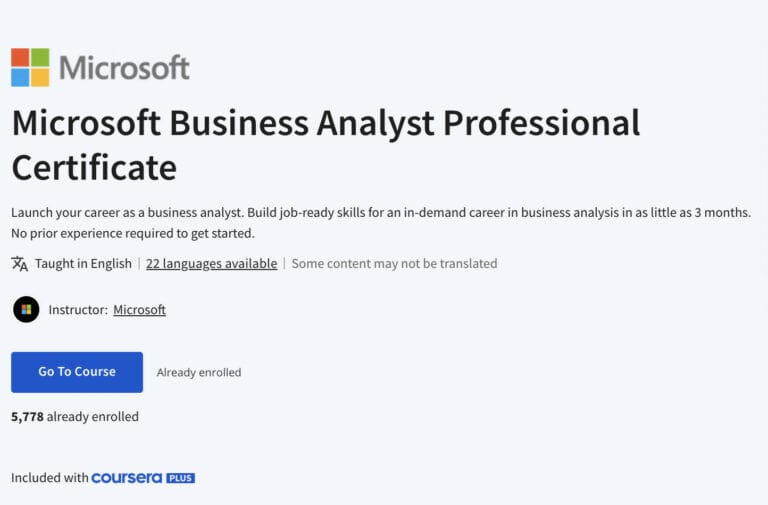
Task: Click the gray Microsoft wordmark
Action: pyautogui.click(x=124, y=68)
